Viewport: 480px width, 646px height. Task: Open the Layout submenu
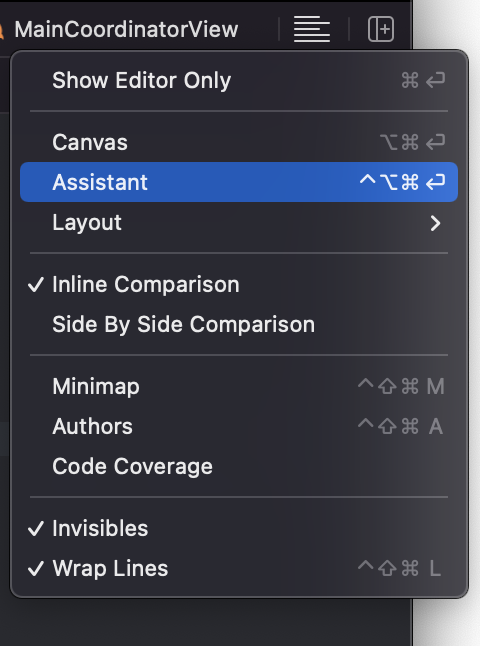(239, 222)
